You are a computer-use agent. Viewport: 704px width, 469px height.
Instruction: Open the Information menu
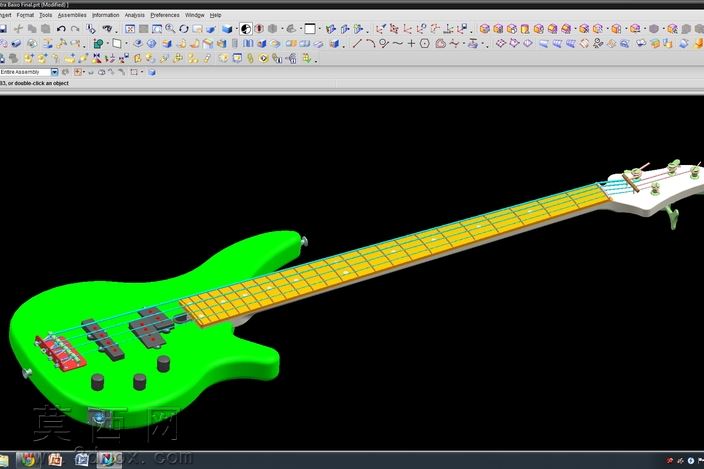[x=106, y=15]
